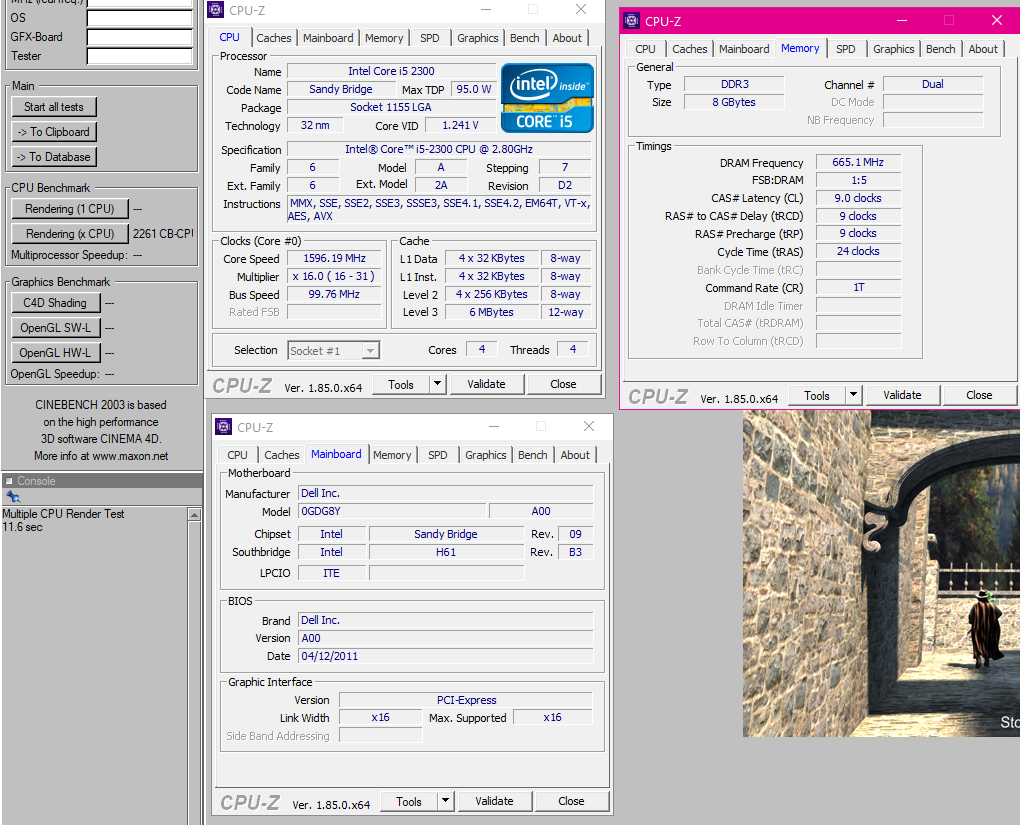
Task: Click Close button in Memory window
Action: (979, 394)
